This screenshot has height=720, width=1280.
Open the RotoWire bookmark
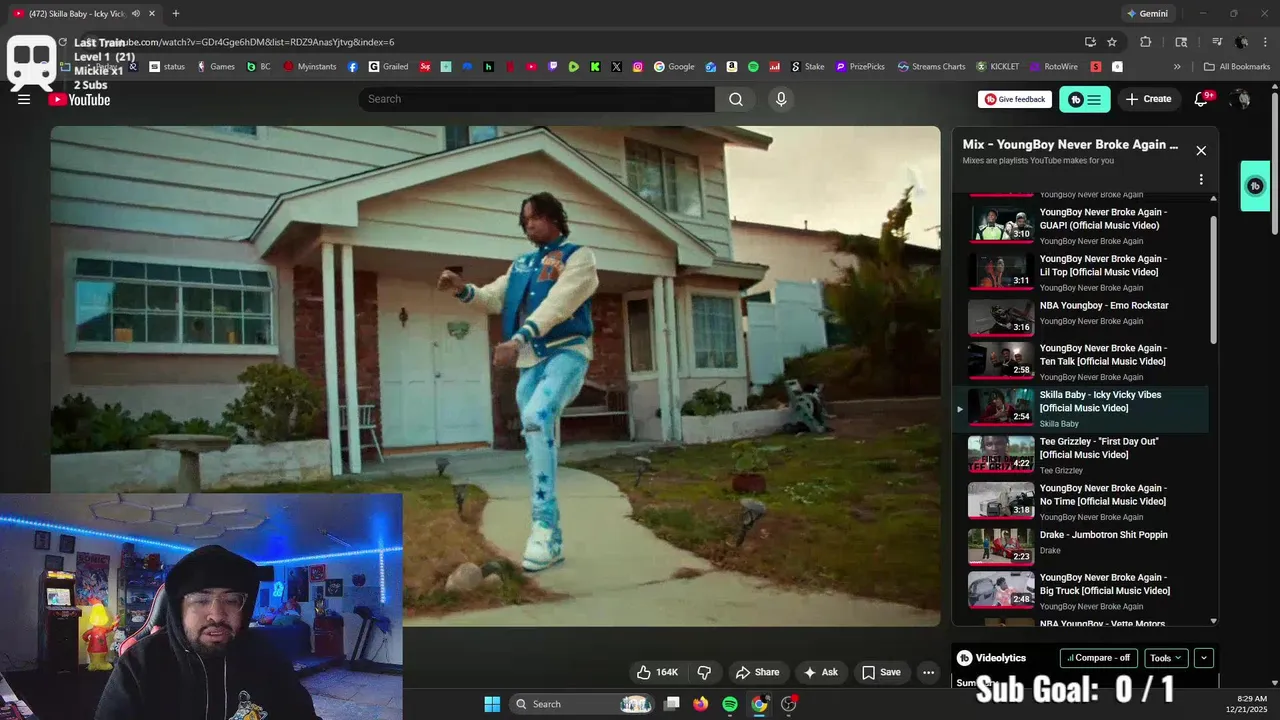[x=1054, y=67]
